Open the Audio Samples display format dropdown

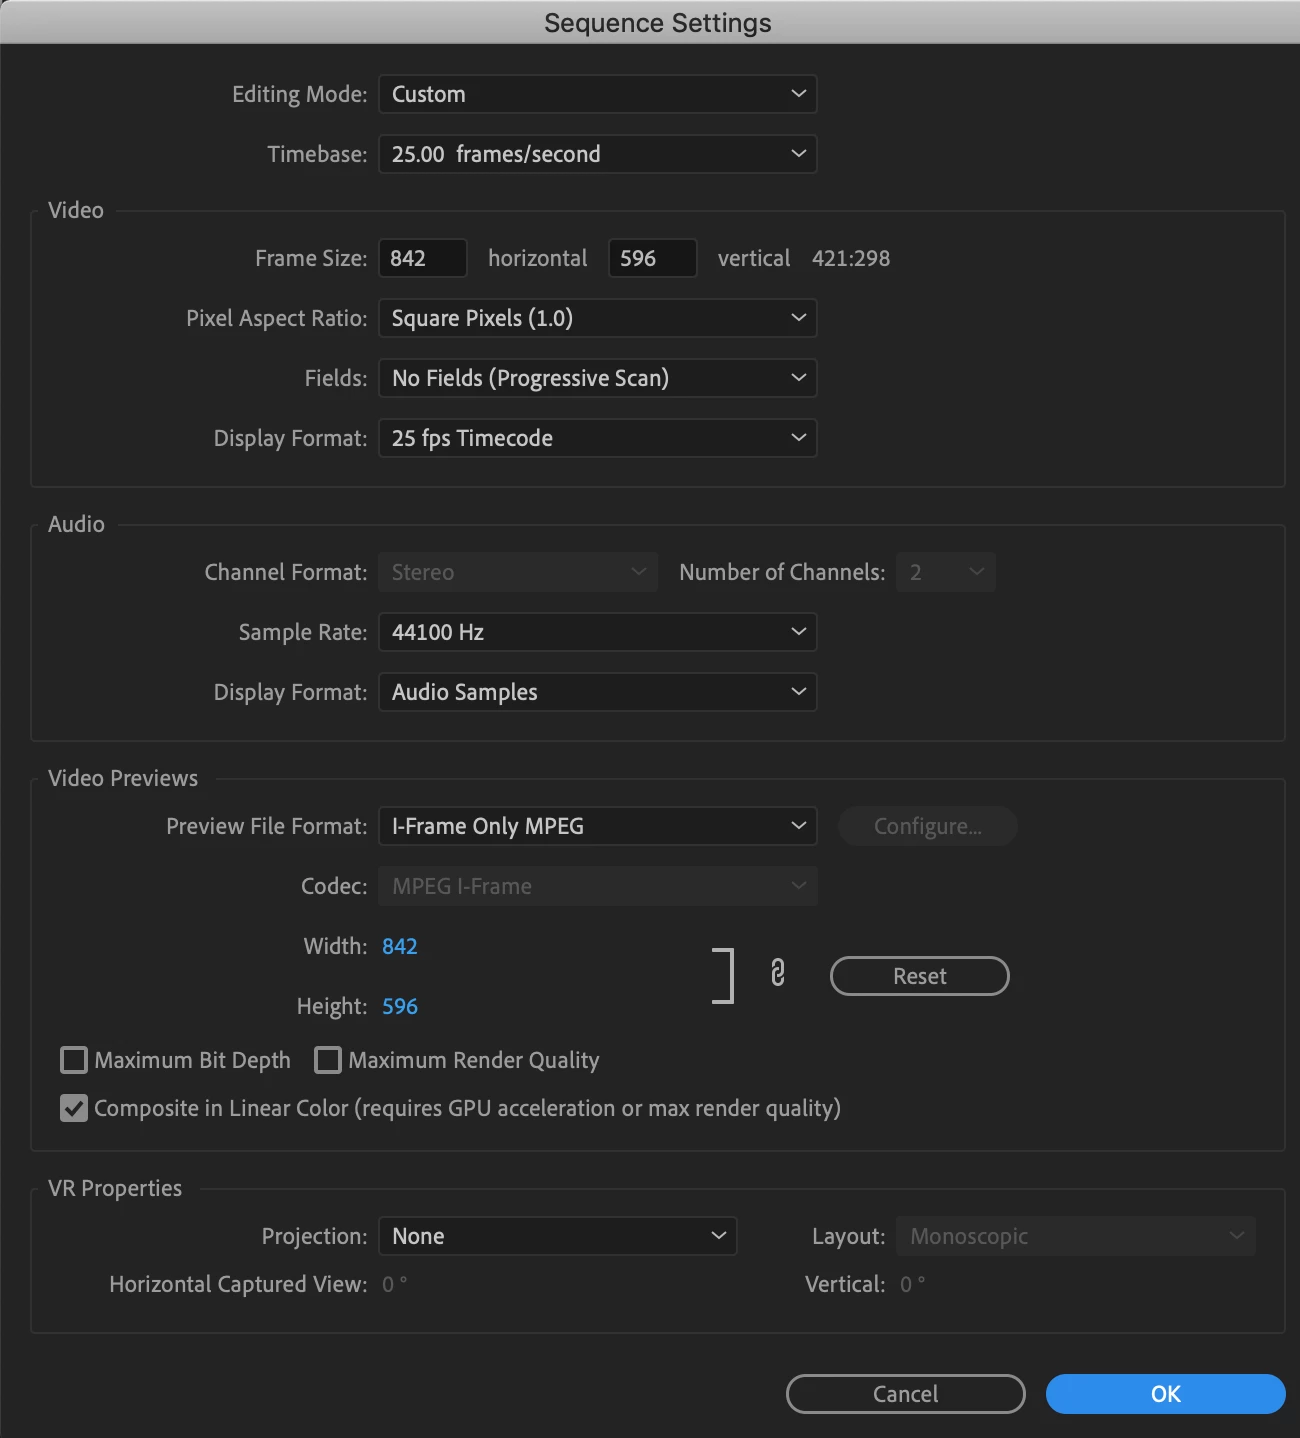tap(598, 692)
